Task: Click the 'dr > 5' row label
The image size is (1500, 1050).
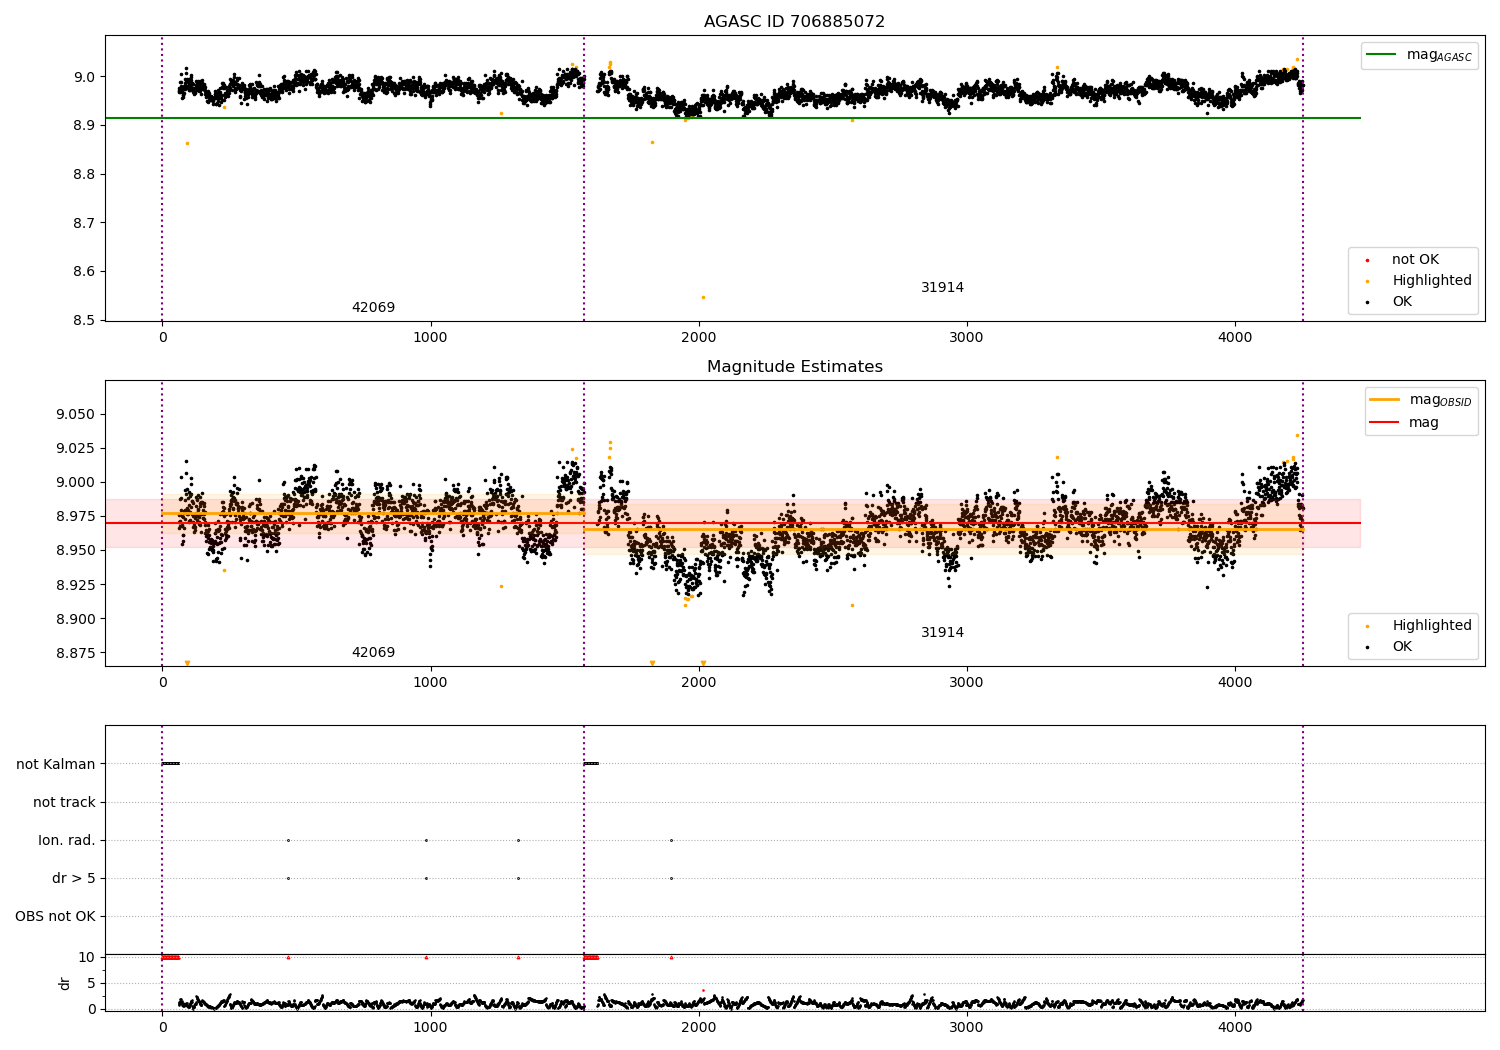Action: 74,879
